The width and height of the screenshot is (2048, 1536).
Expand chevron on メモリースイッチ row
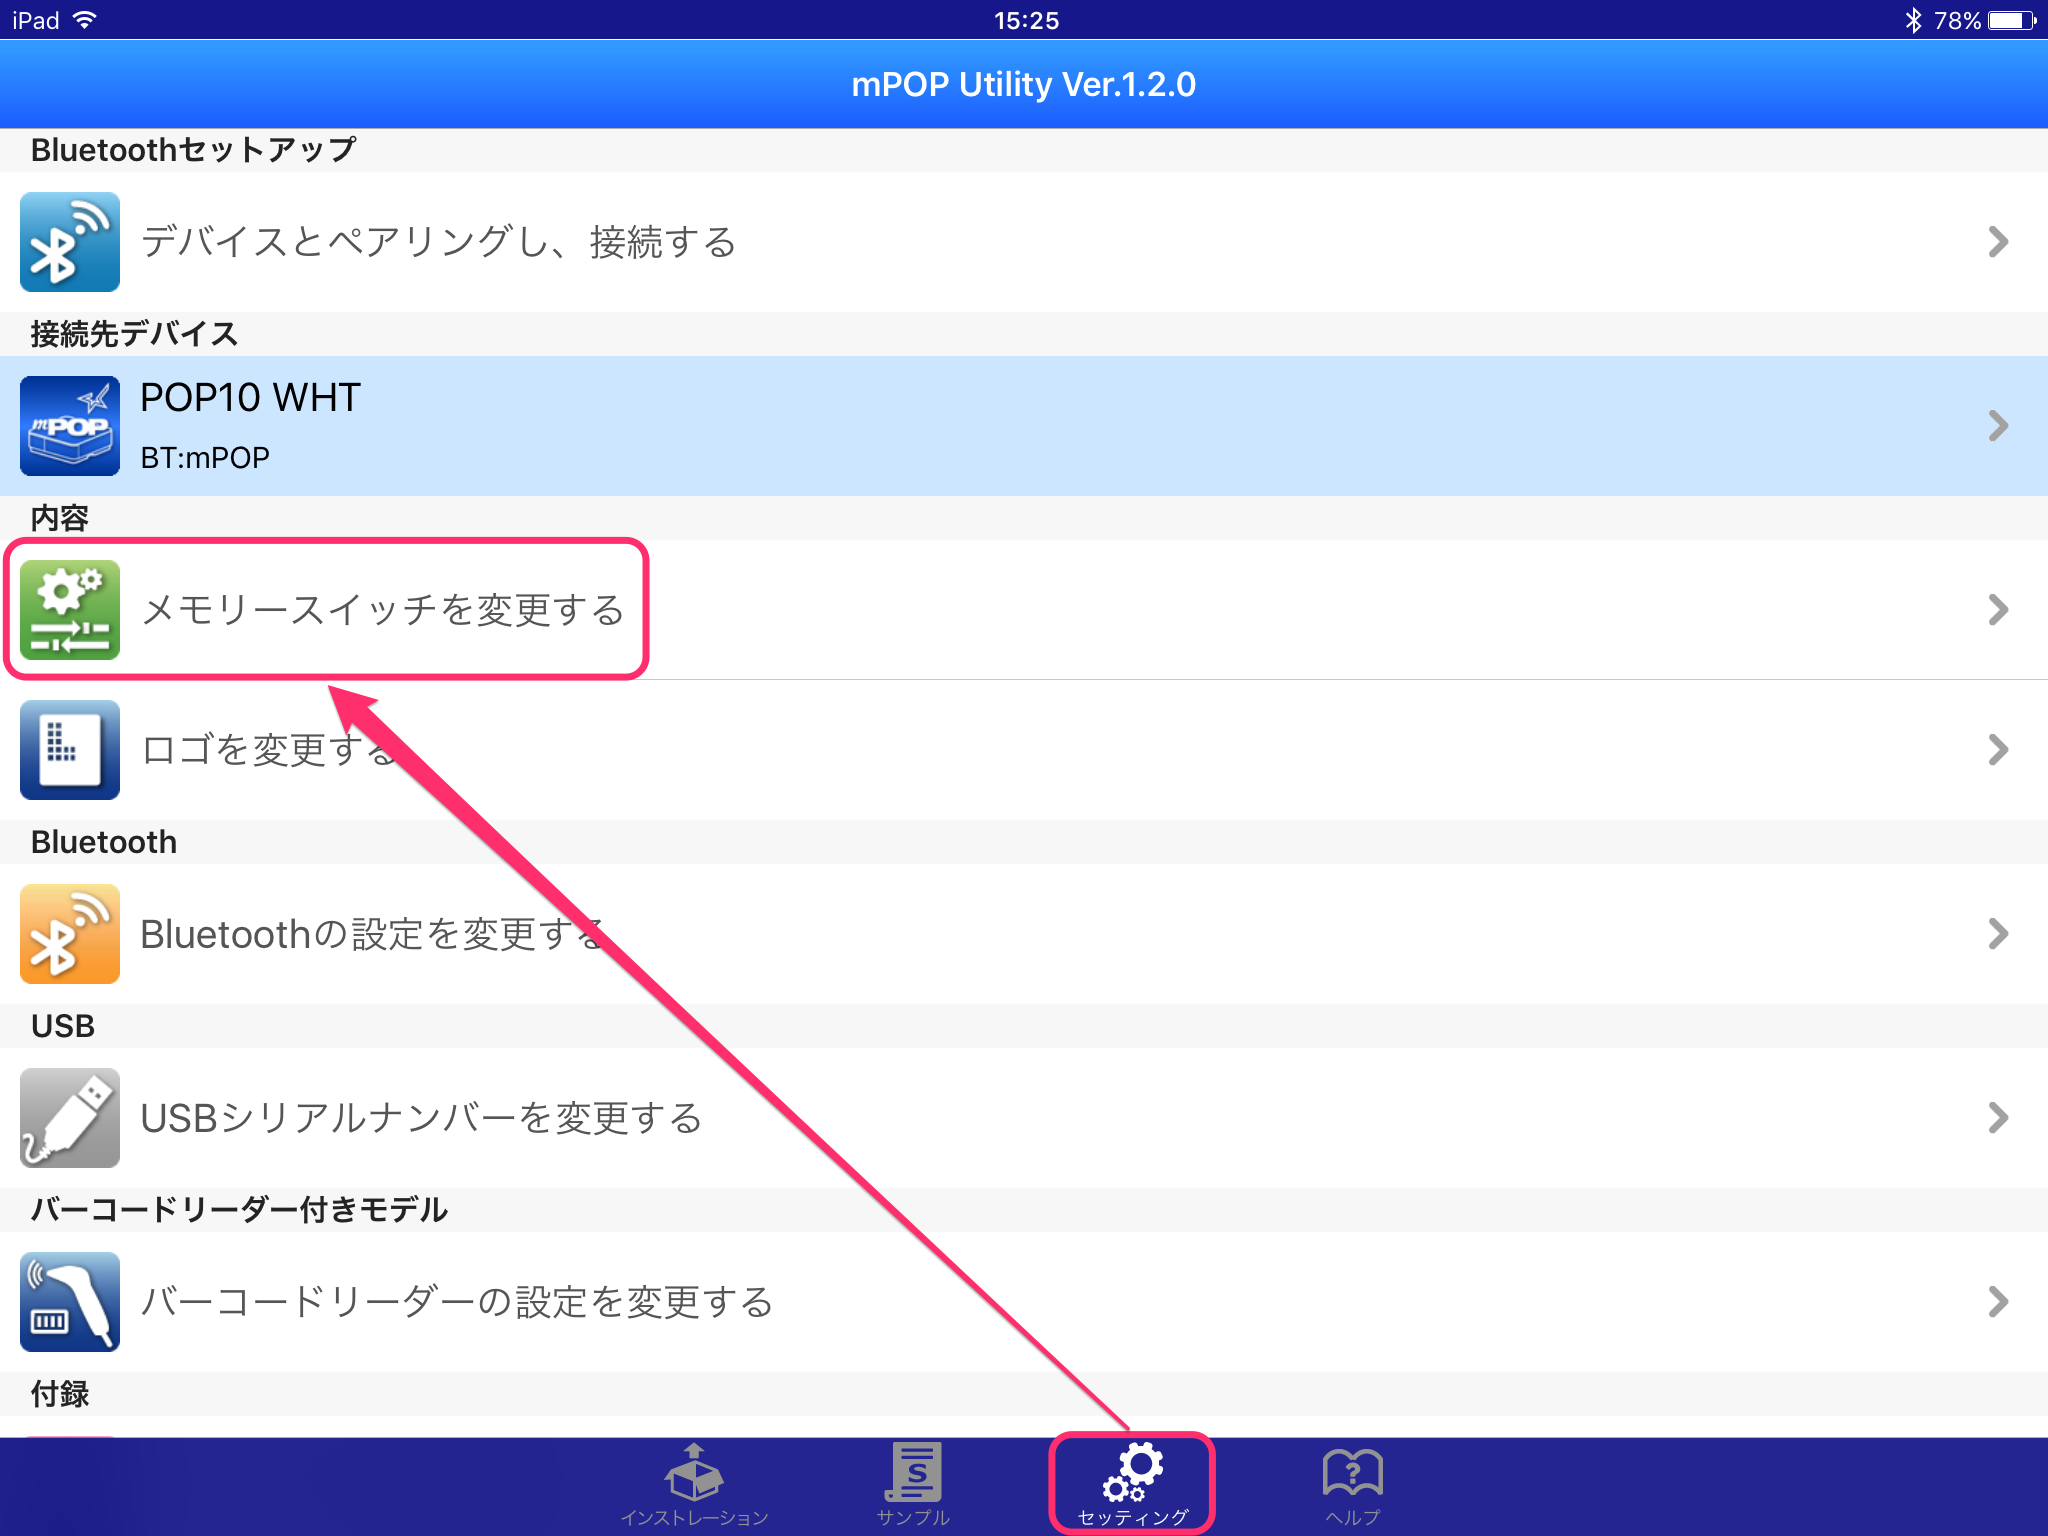1997,610
